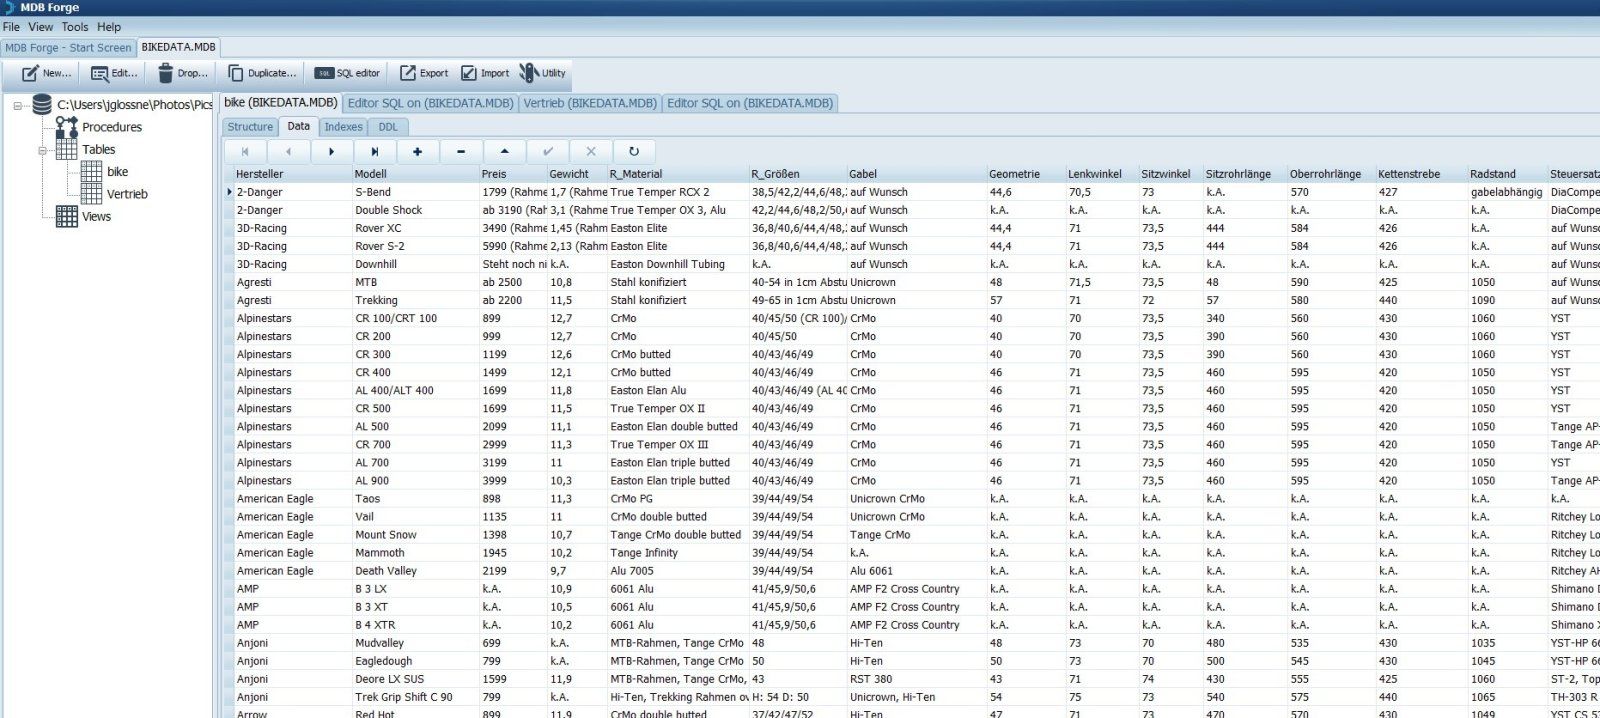Click the Drop... trash button

click(x=182, y=73)
